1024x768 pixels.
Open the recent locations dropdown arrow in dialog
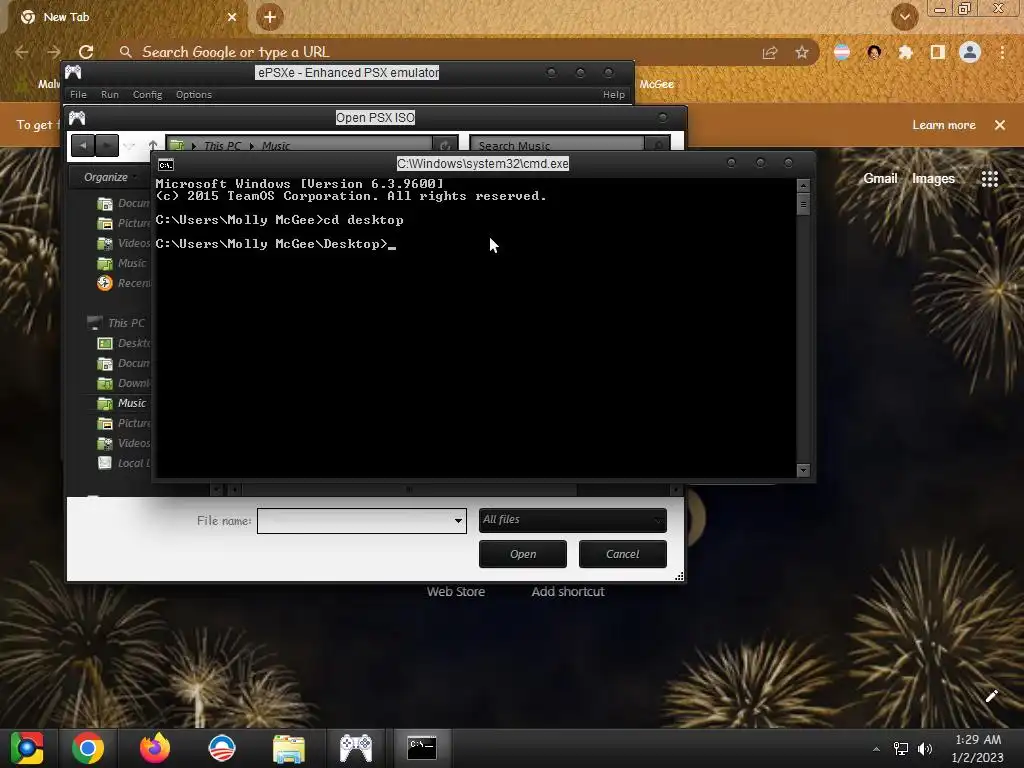click(x=129, y=145)
